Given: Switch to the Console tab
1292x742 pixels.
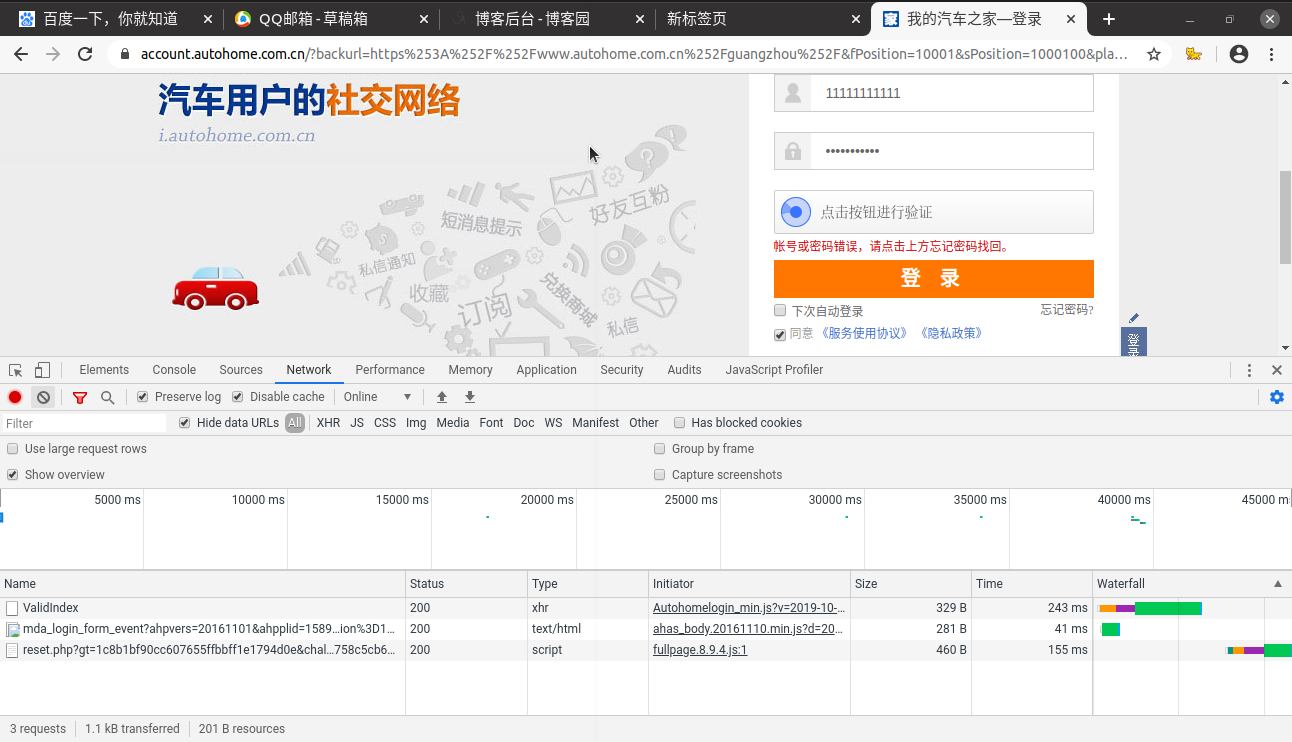Looking at the screenshot, I should click(174, 370).
